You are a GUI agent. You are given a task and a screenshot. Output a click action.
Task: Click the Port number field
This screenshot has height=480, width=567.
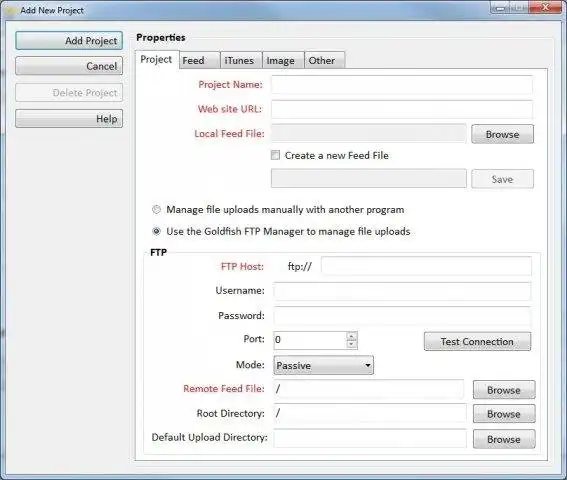[310, 340]
